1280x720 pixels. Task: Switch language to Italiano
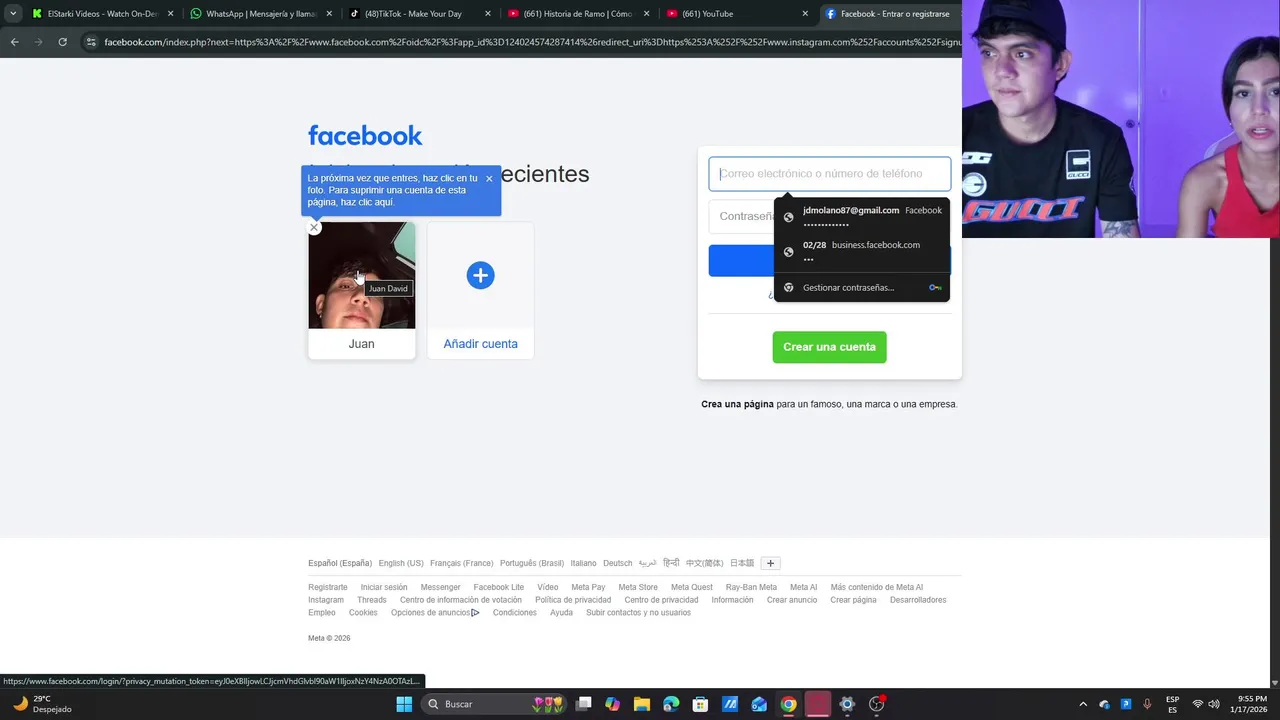pyautogui.click(x=583, y=563)
